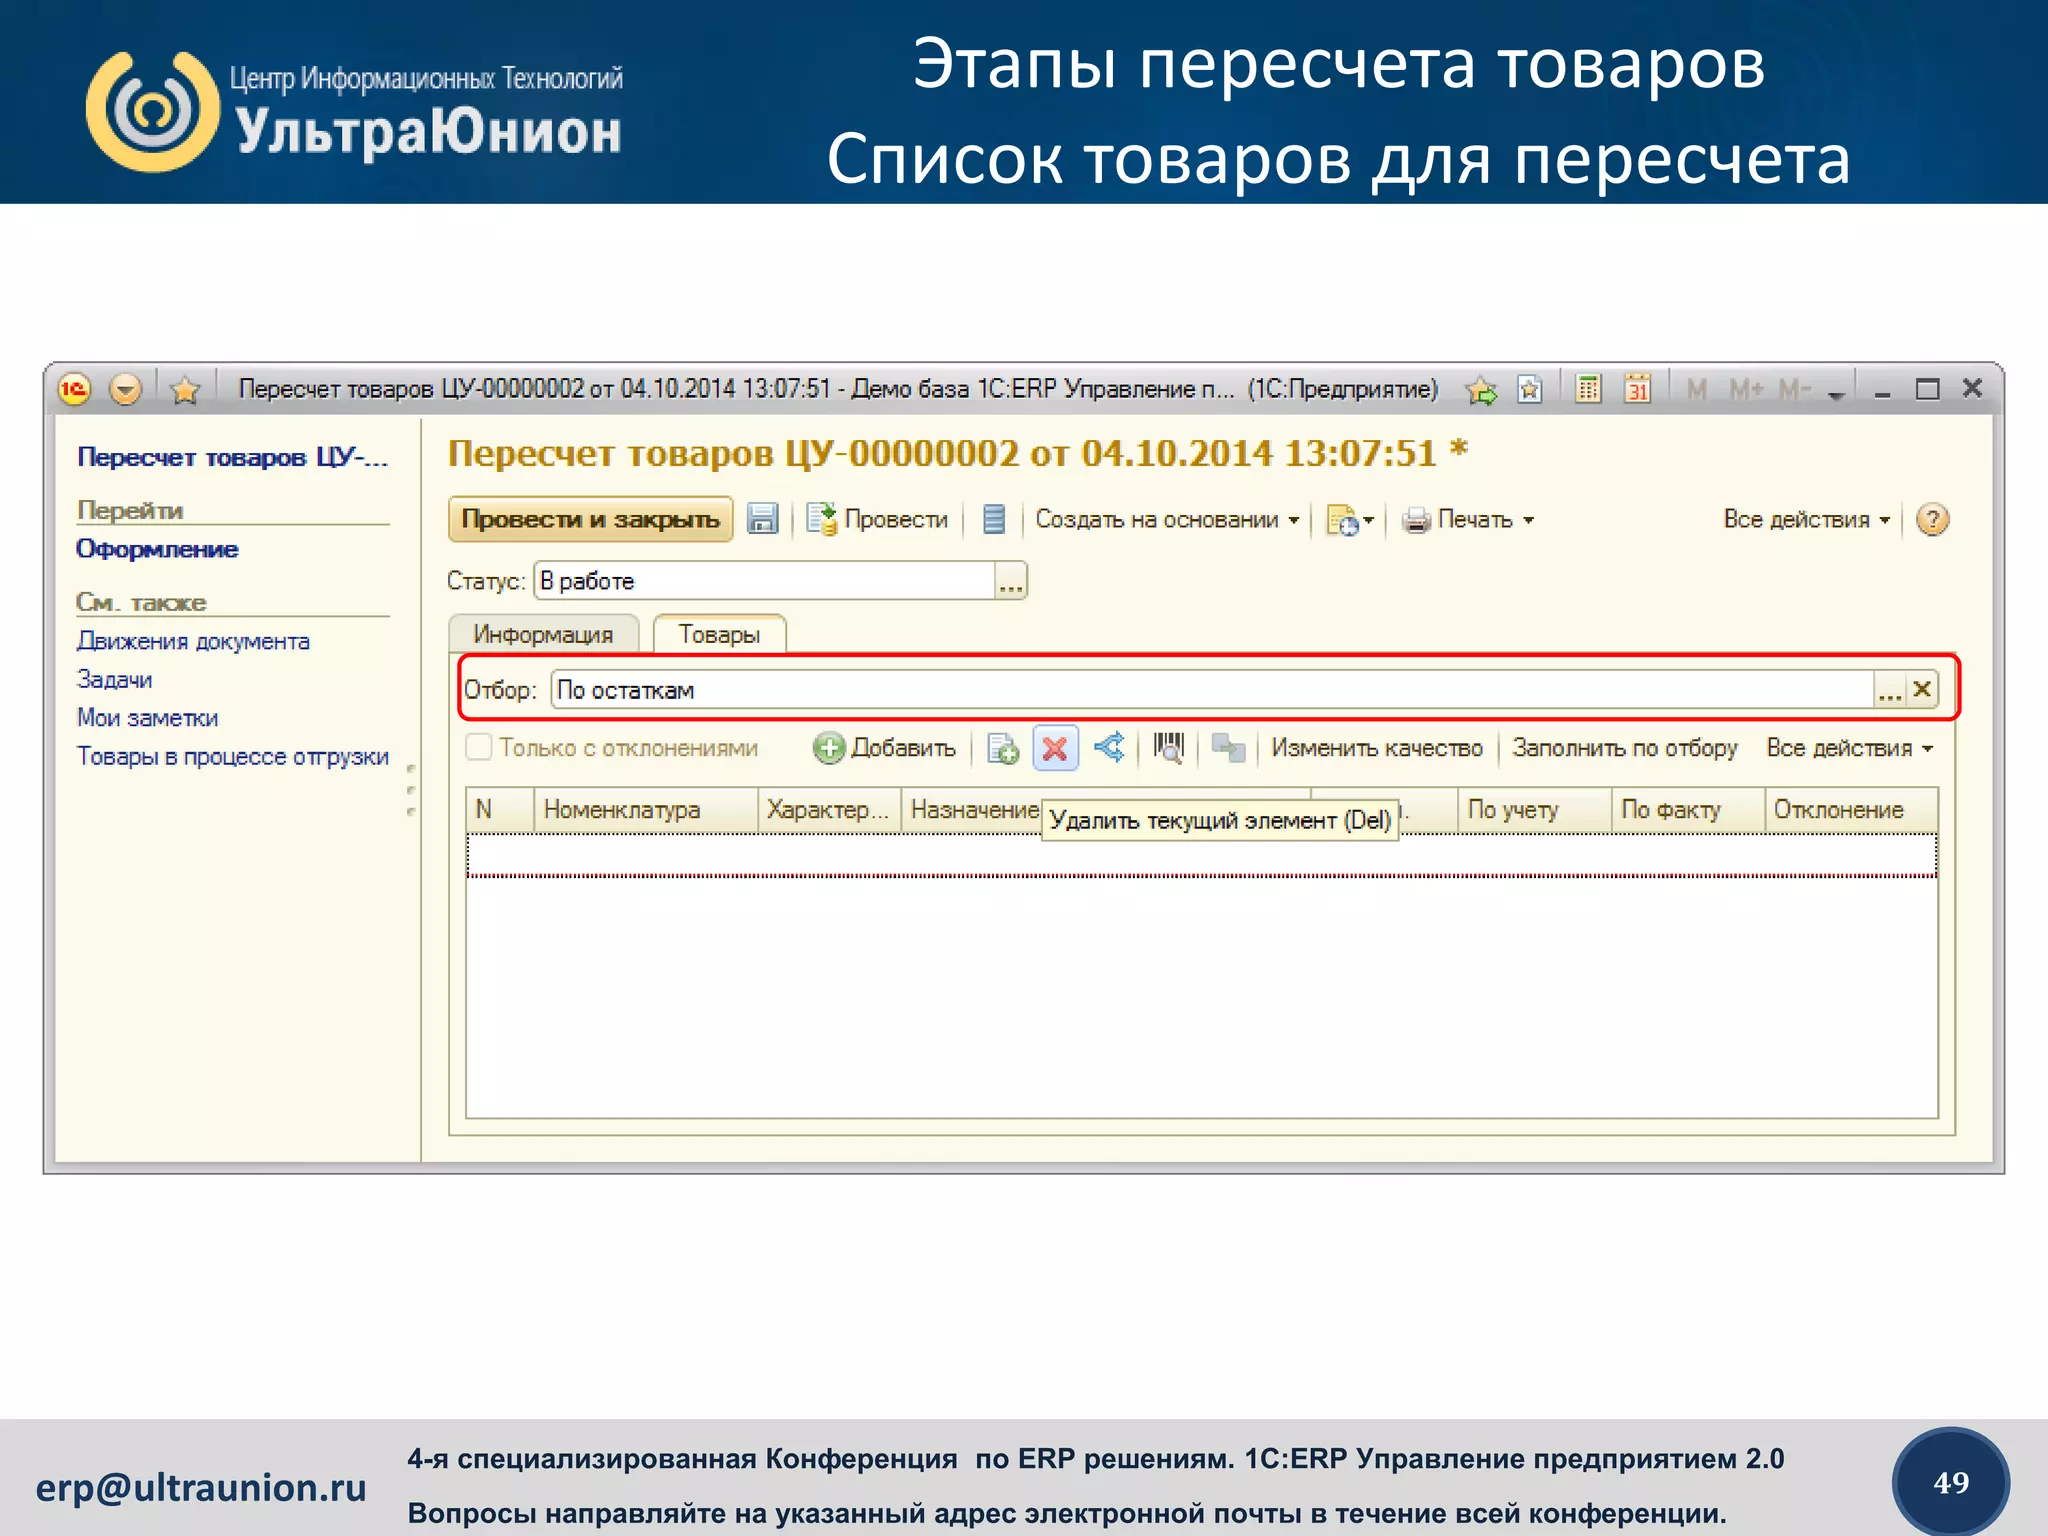Open Товары в процессе отгрузки link
The width and height of the screenshot is (2048, 1536).
click(x=233, y=756)
